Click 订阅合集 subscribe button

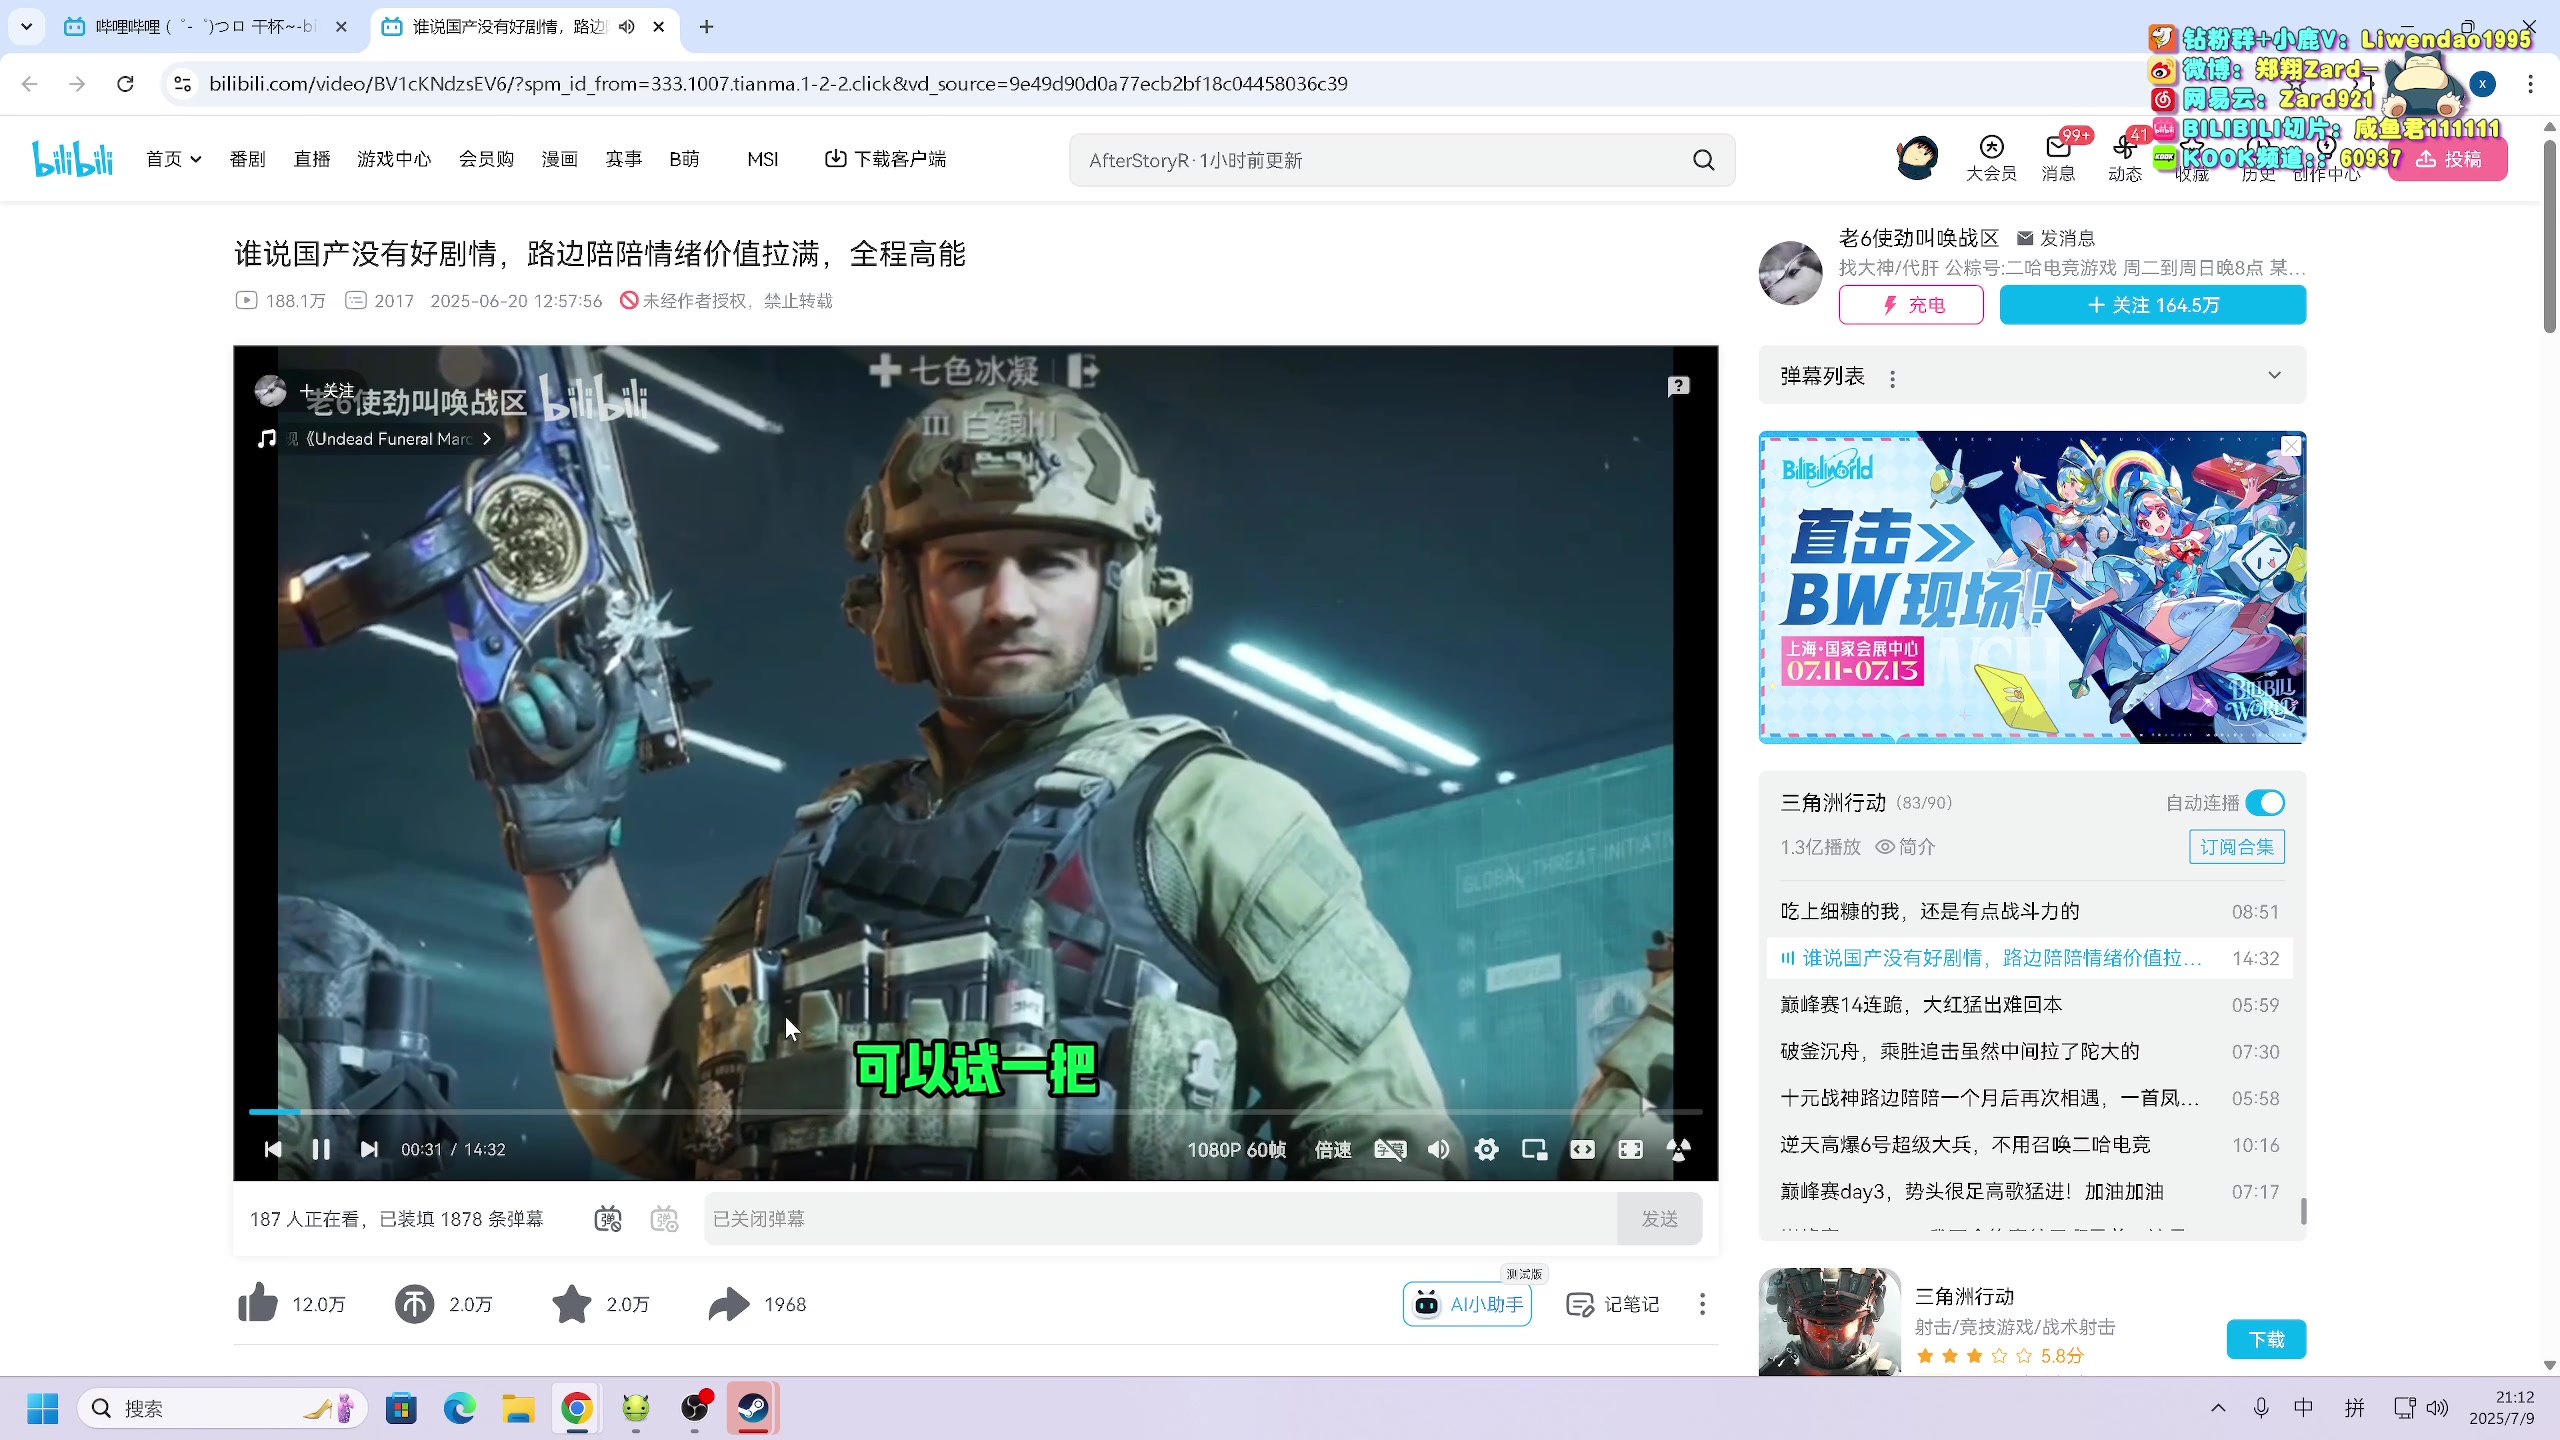(x=2236, y=847)
